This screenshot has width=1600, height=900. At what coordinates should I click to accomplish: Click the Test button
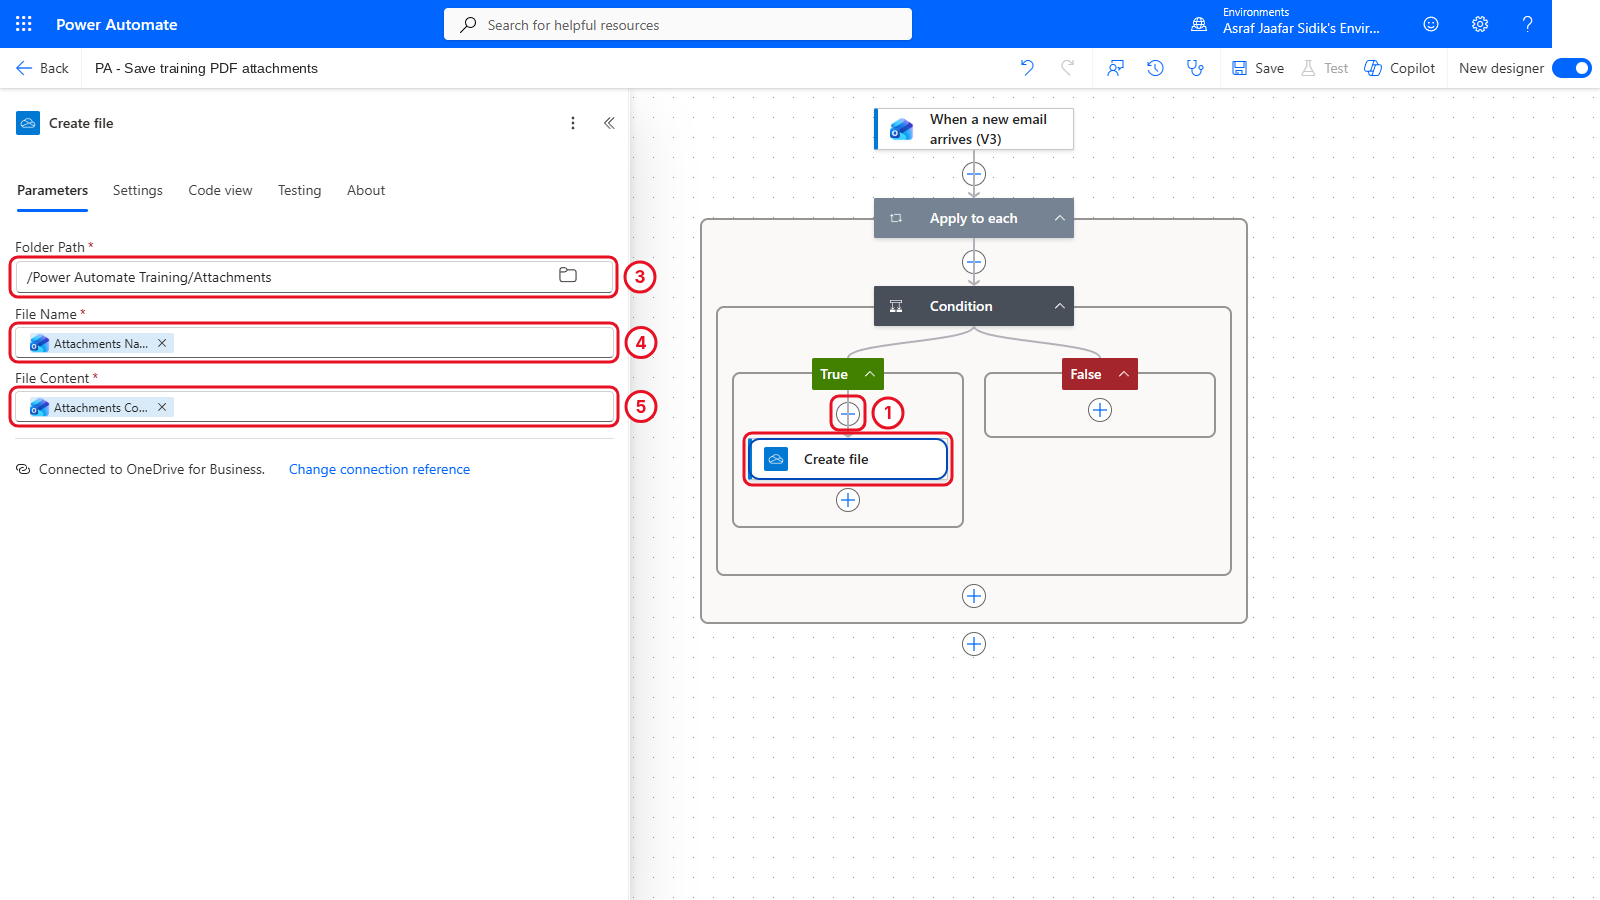click(x=1324, y=68)
